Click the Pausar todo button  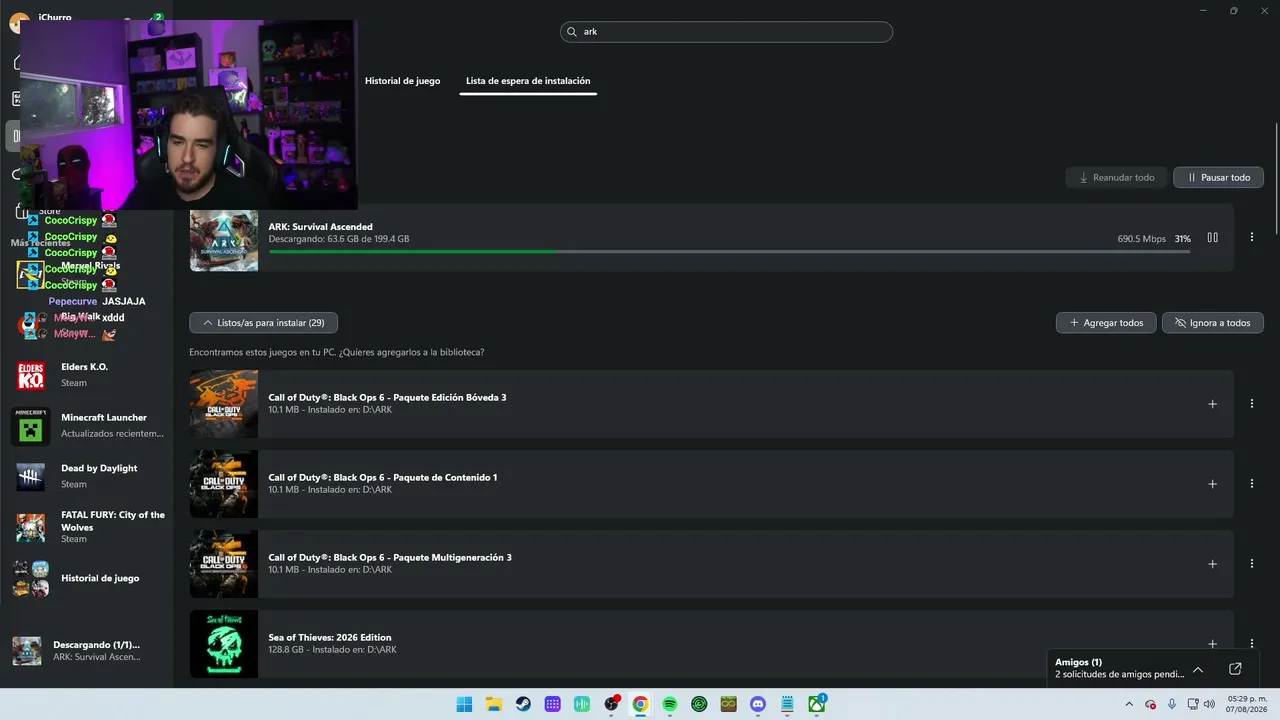1218,178
